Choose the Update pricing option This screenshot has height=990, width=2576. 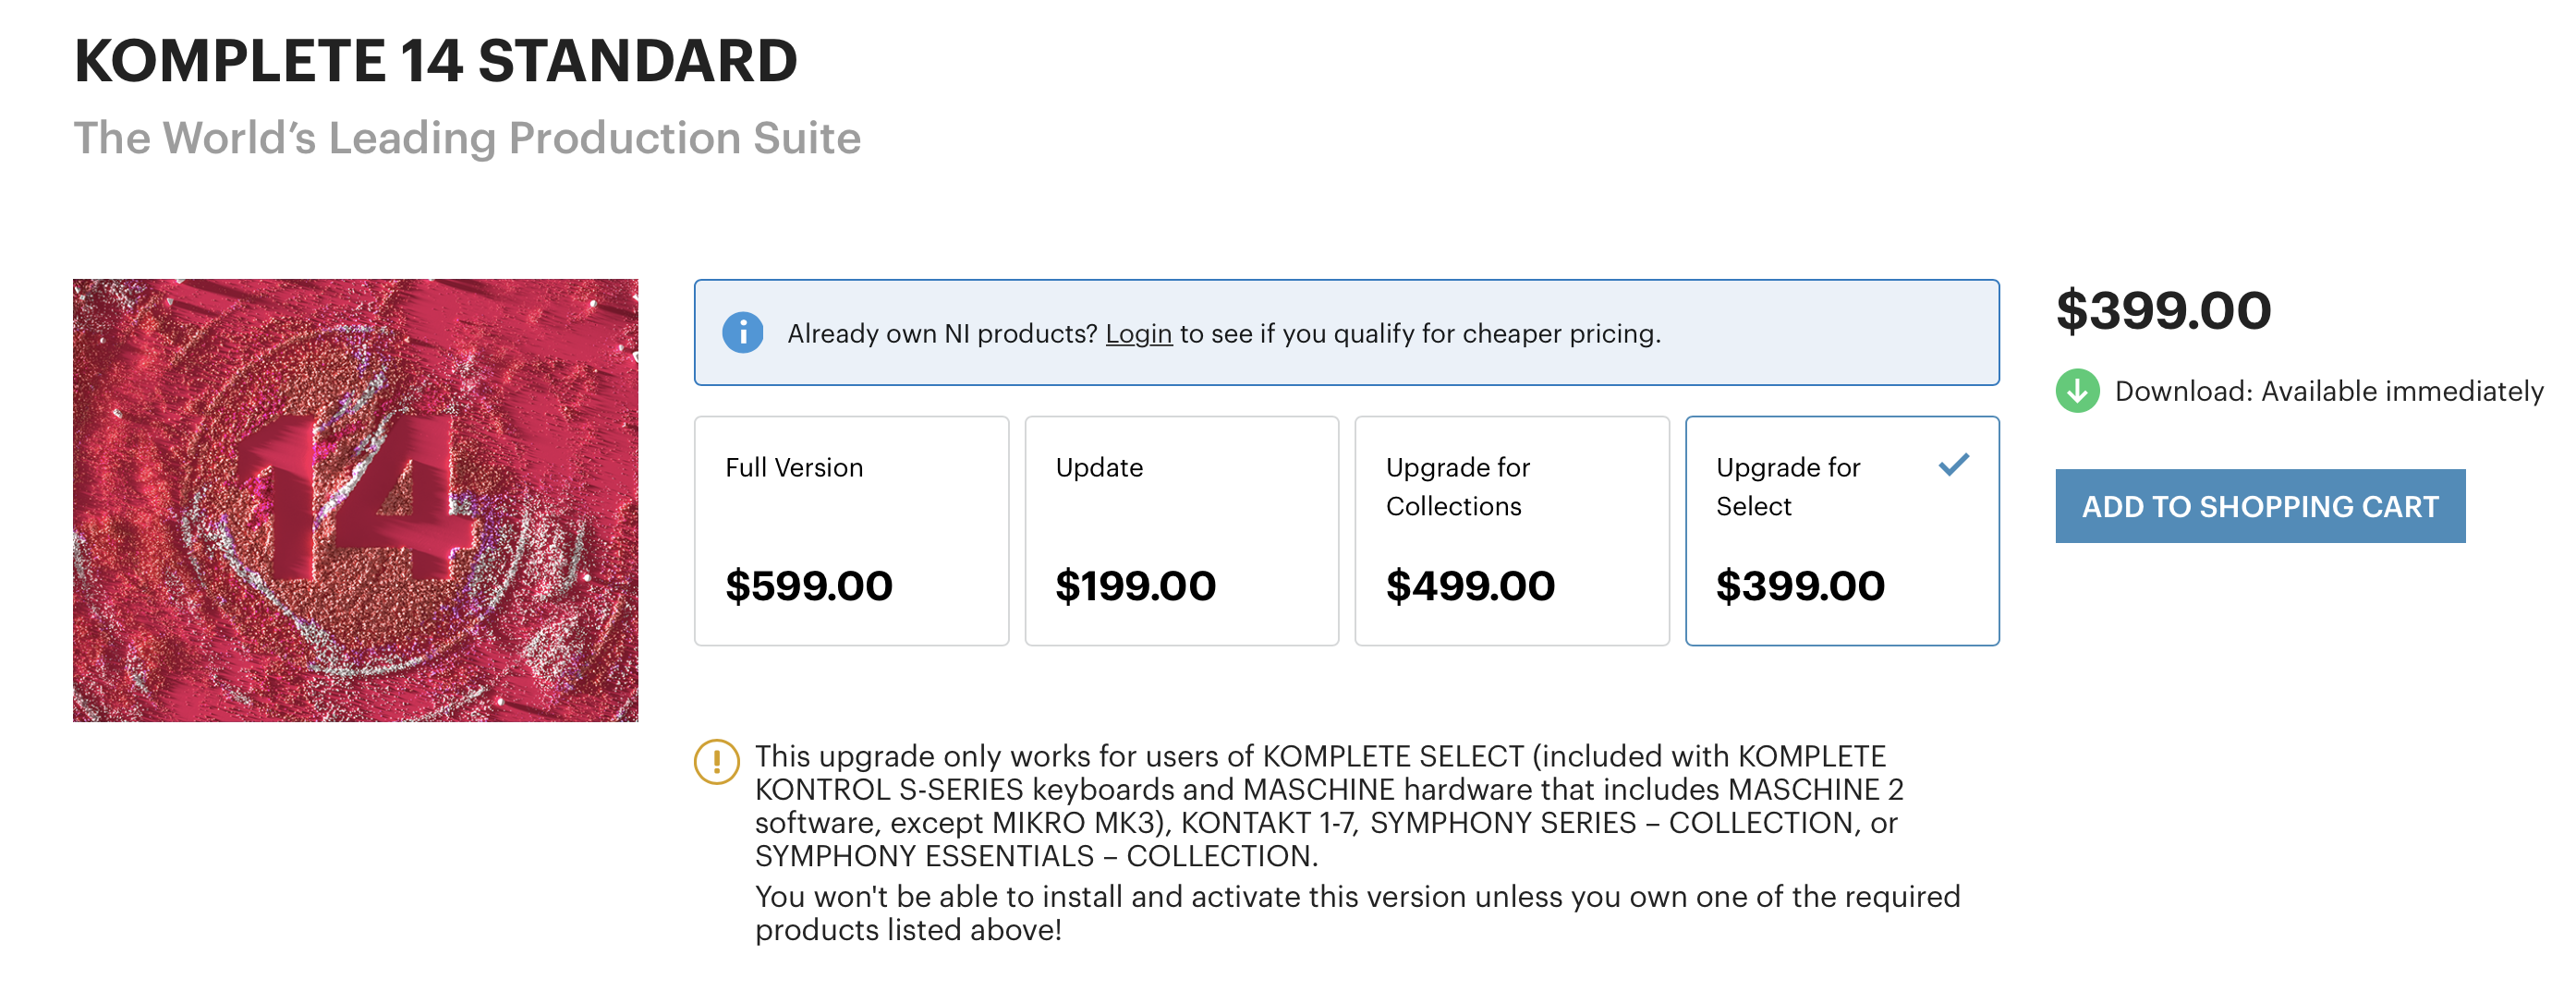pos(1181,531)
